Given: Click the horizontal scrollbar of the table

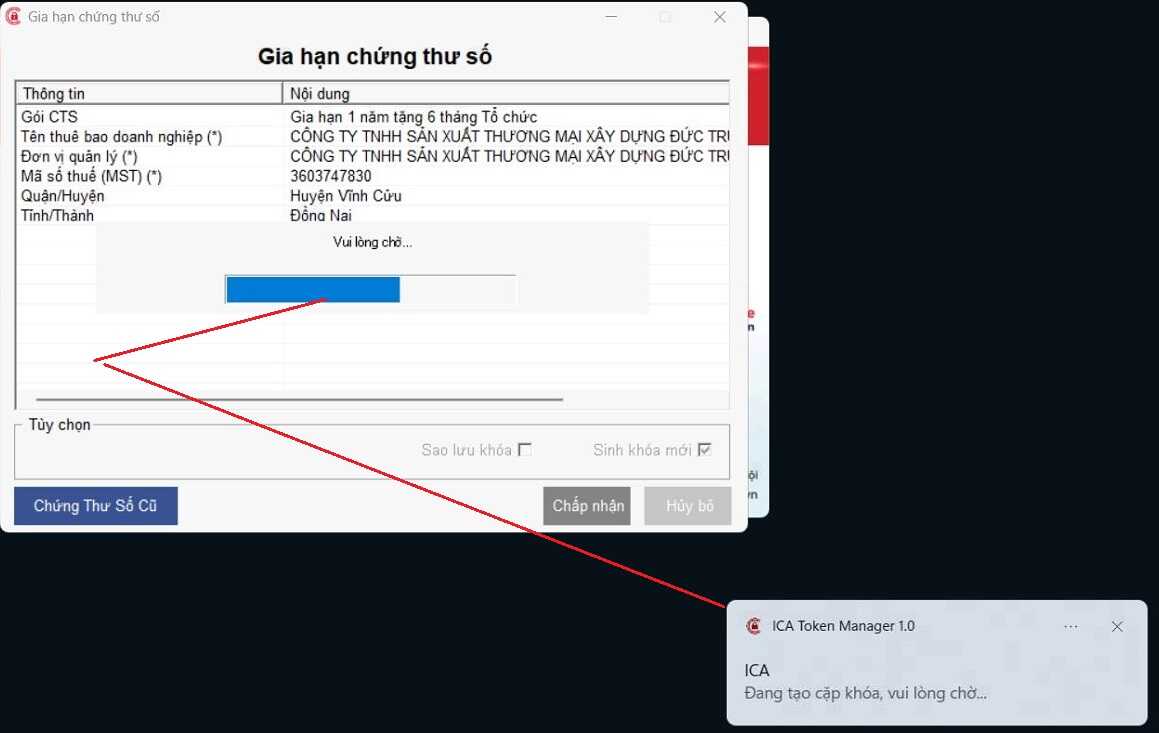Looking at the screenshot, I should [299, 399].
